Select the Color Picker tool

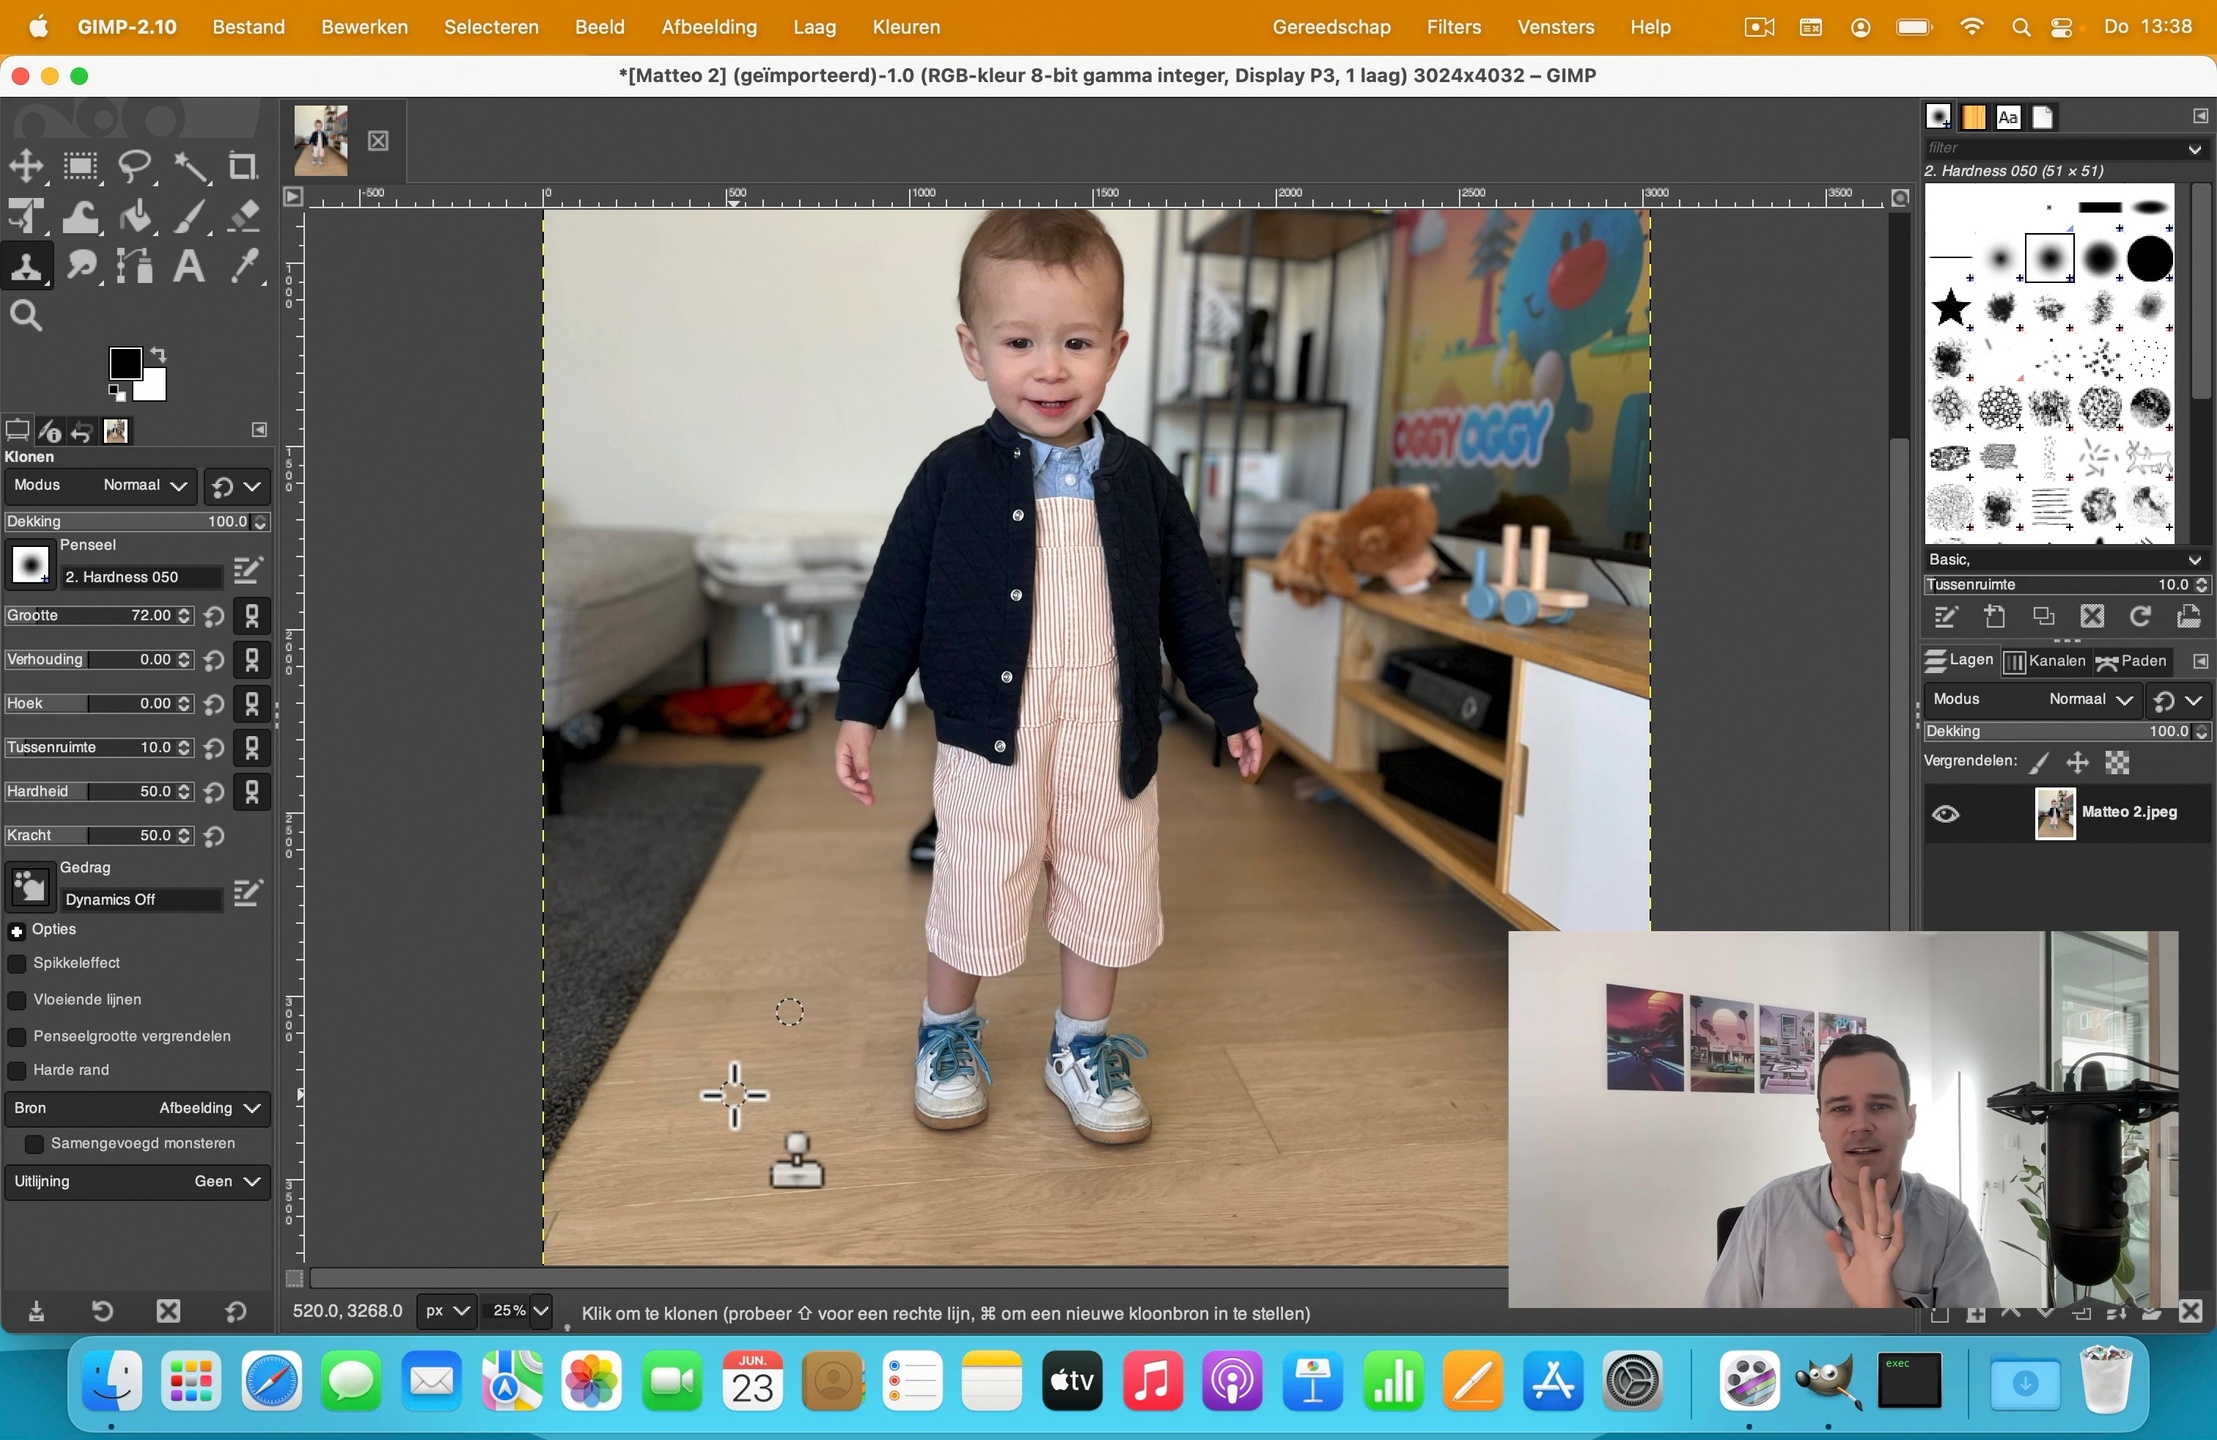(244, 266)
